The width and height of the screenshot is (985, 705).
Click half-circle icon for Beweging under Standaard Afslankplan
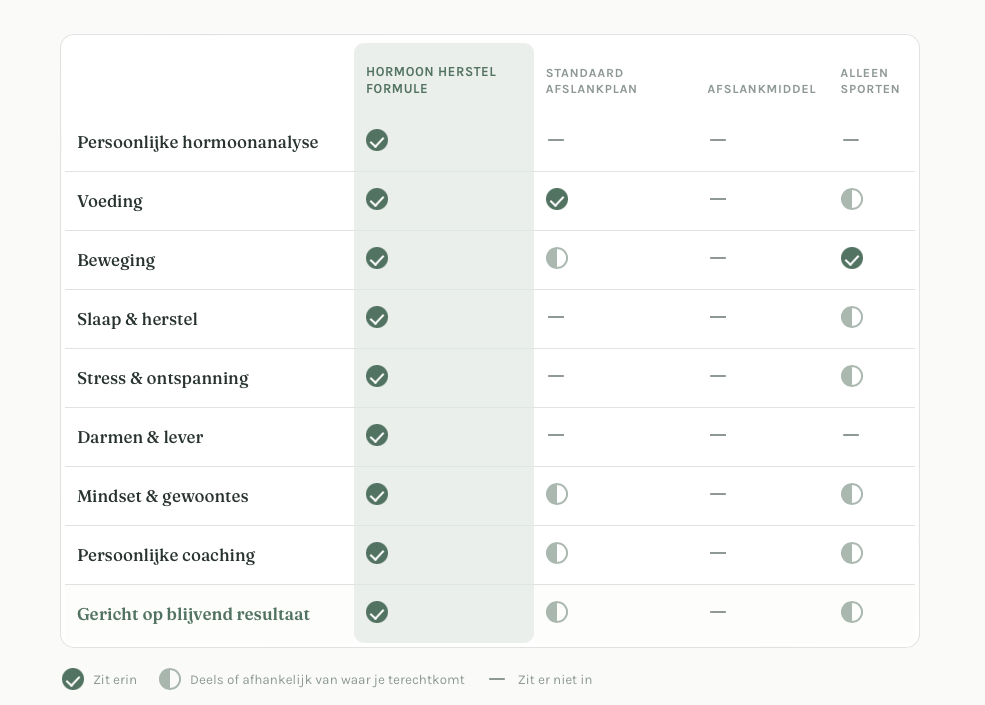coord(557,258)
